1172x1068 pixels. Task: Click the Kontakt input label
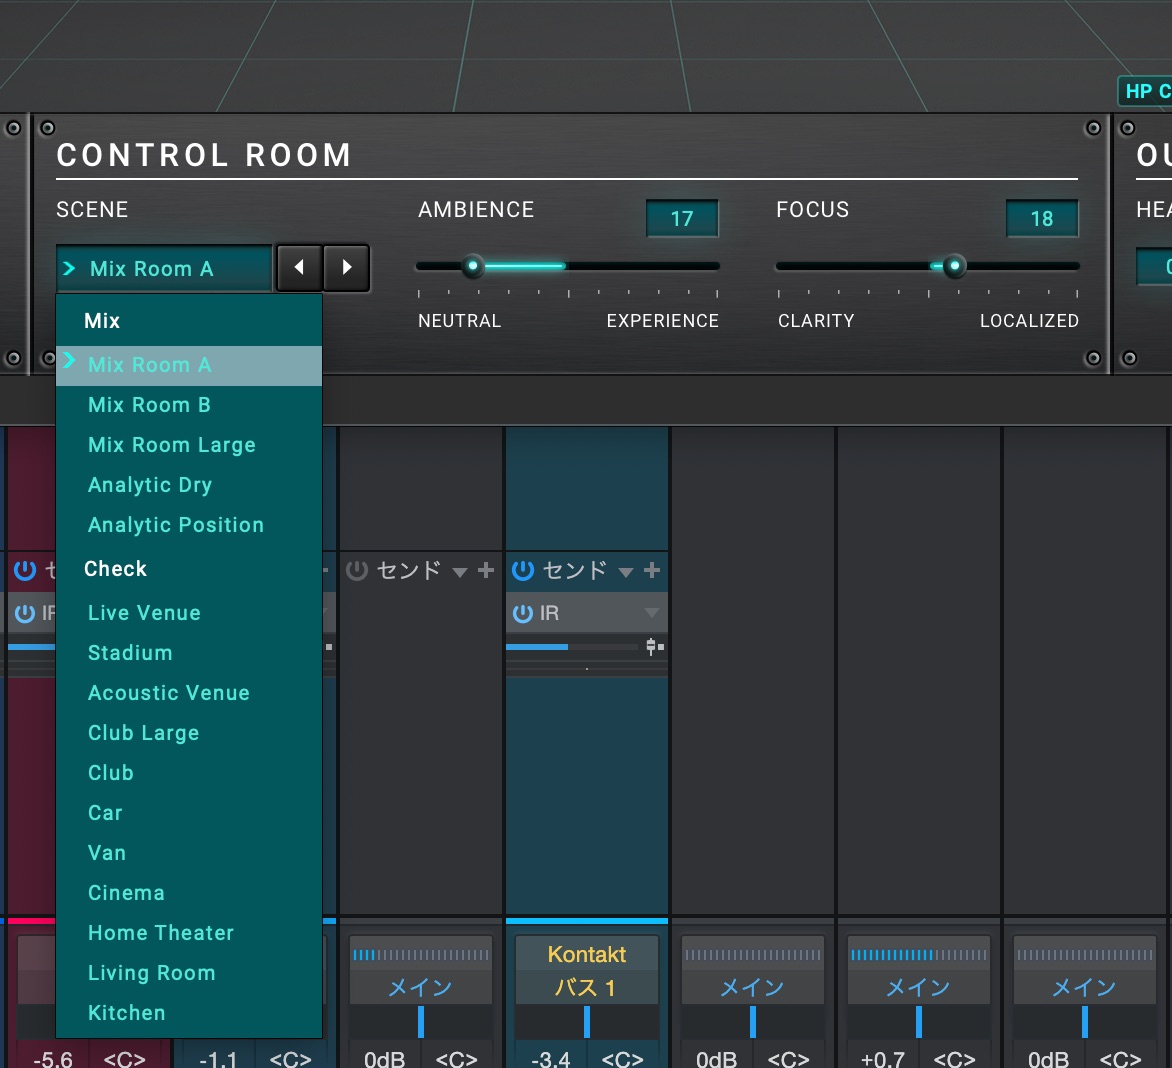pyautogui.click(x=587, y=954)
